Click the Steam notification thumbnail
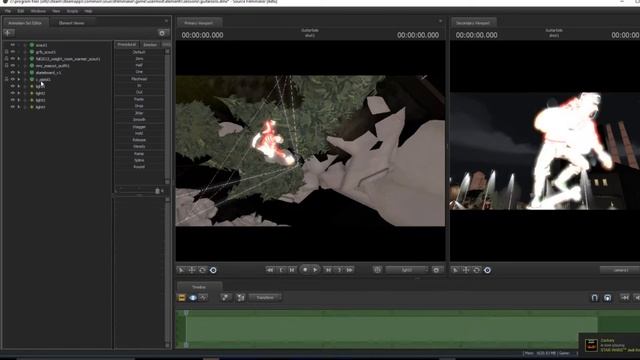The width and height of the screenshot is (640, 360). [591, 345]
